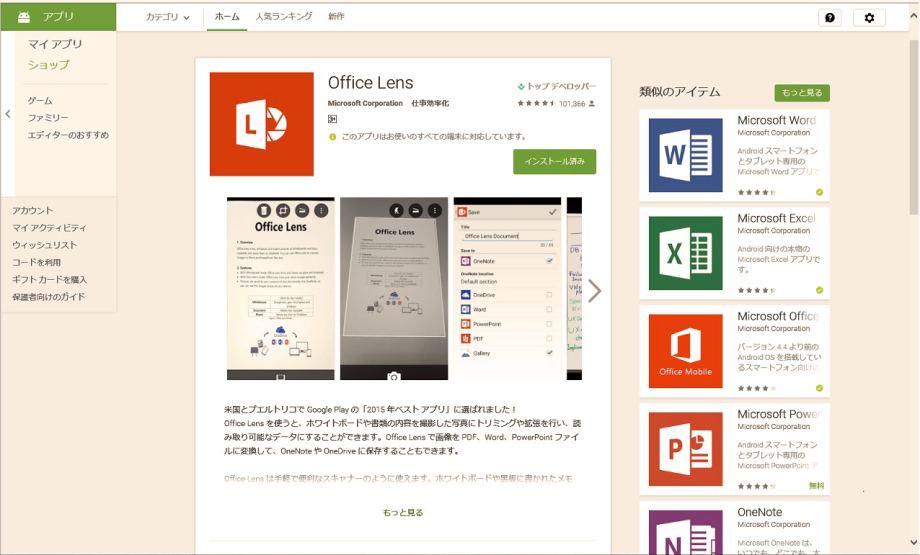This screenshot has height=555, width=920.
Task: Click the Microsoft Word title in similar items
Action: 776,120
